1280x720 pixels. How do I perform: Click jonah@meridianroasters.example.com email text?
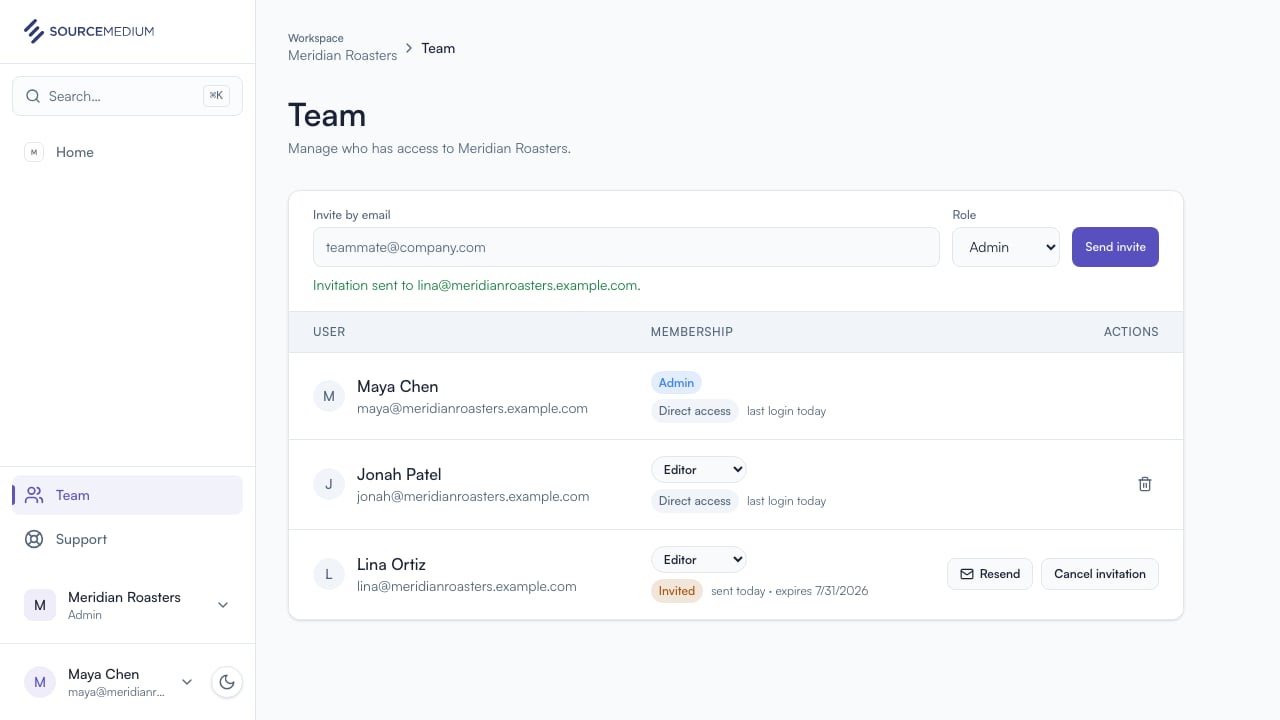click(x=473, y=496)
